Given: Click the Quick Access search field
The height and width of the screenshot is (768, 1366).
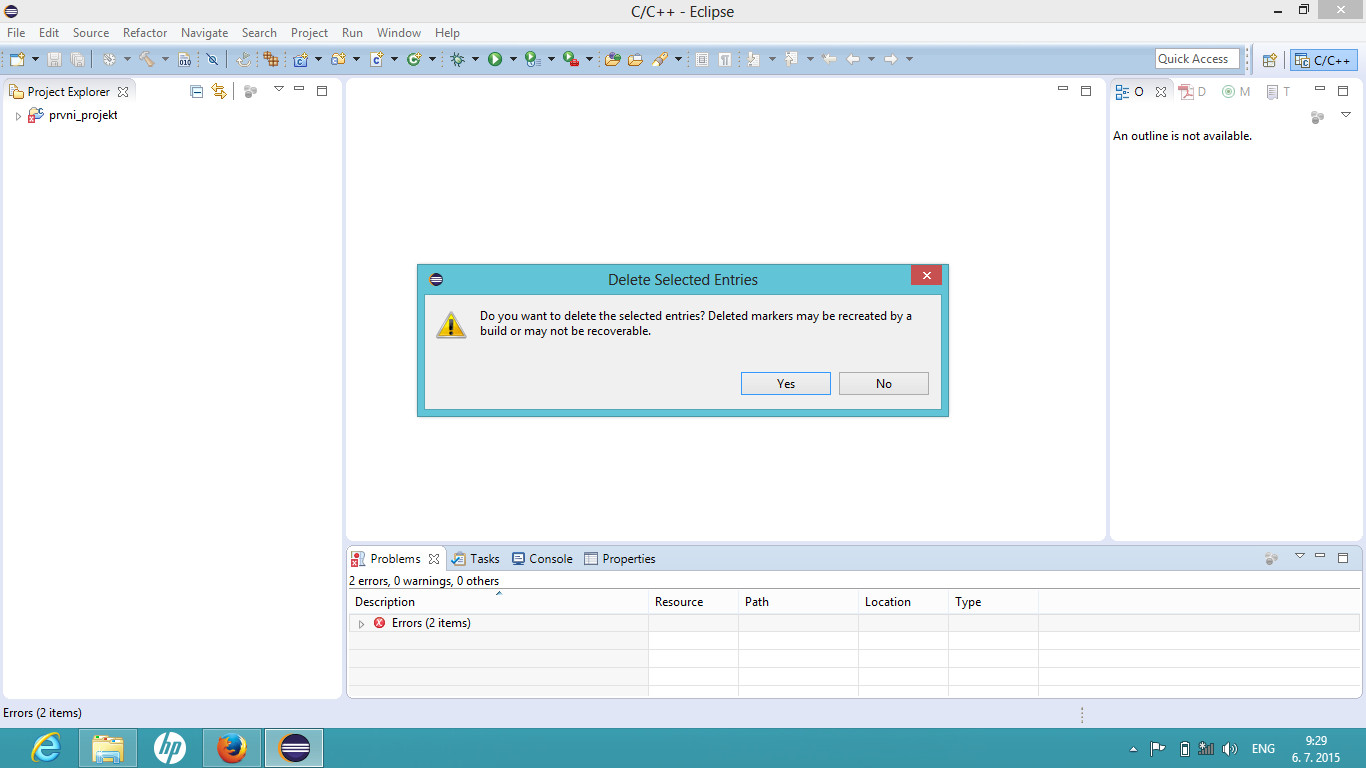Looking at the screenshot, I should click(1197, 59).
